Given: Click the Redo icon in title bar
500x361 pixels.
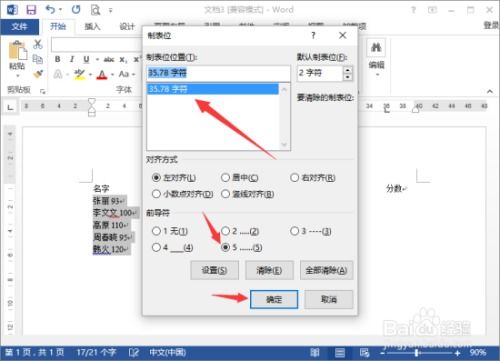Looking at the screenshot, I should pyautogui.click(x=76, y=9).
